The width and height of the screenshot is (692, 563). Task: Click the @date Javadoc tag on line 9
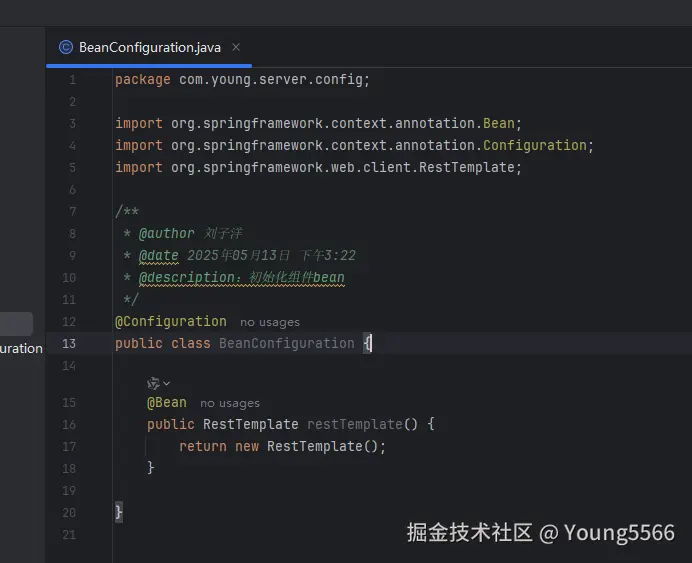[158, 255]
